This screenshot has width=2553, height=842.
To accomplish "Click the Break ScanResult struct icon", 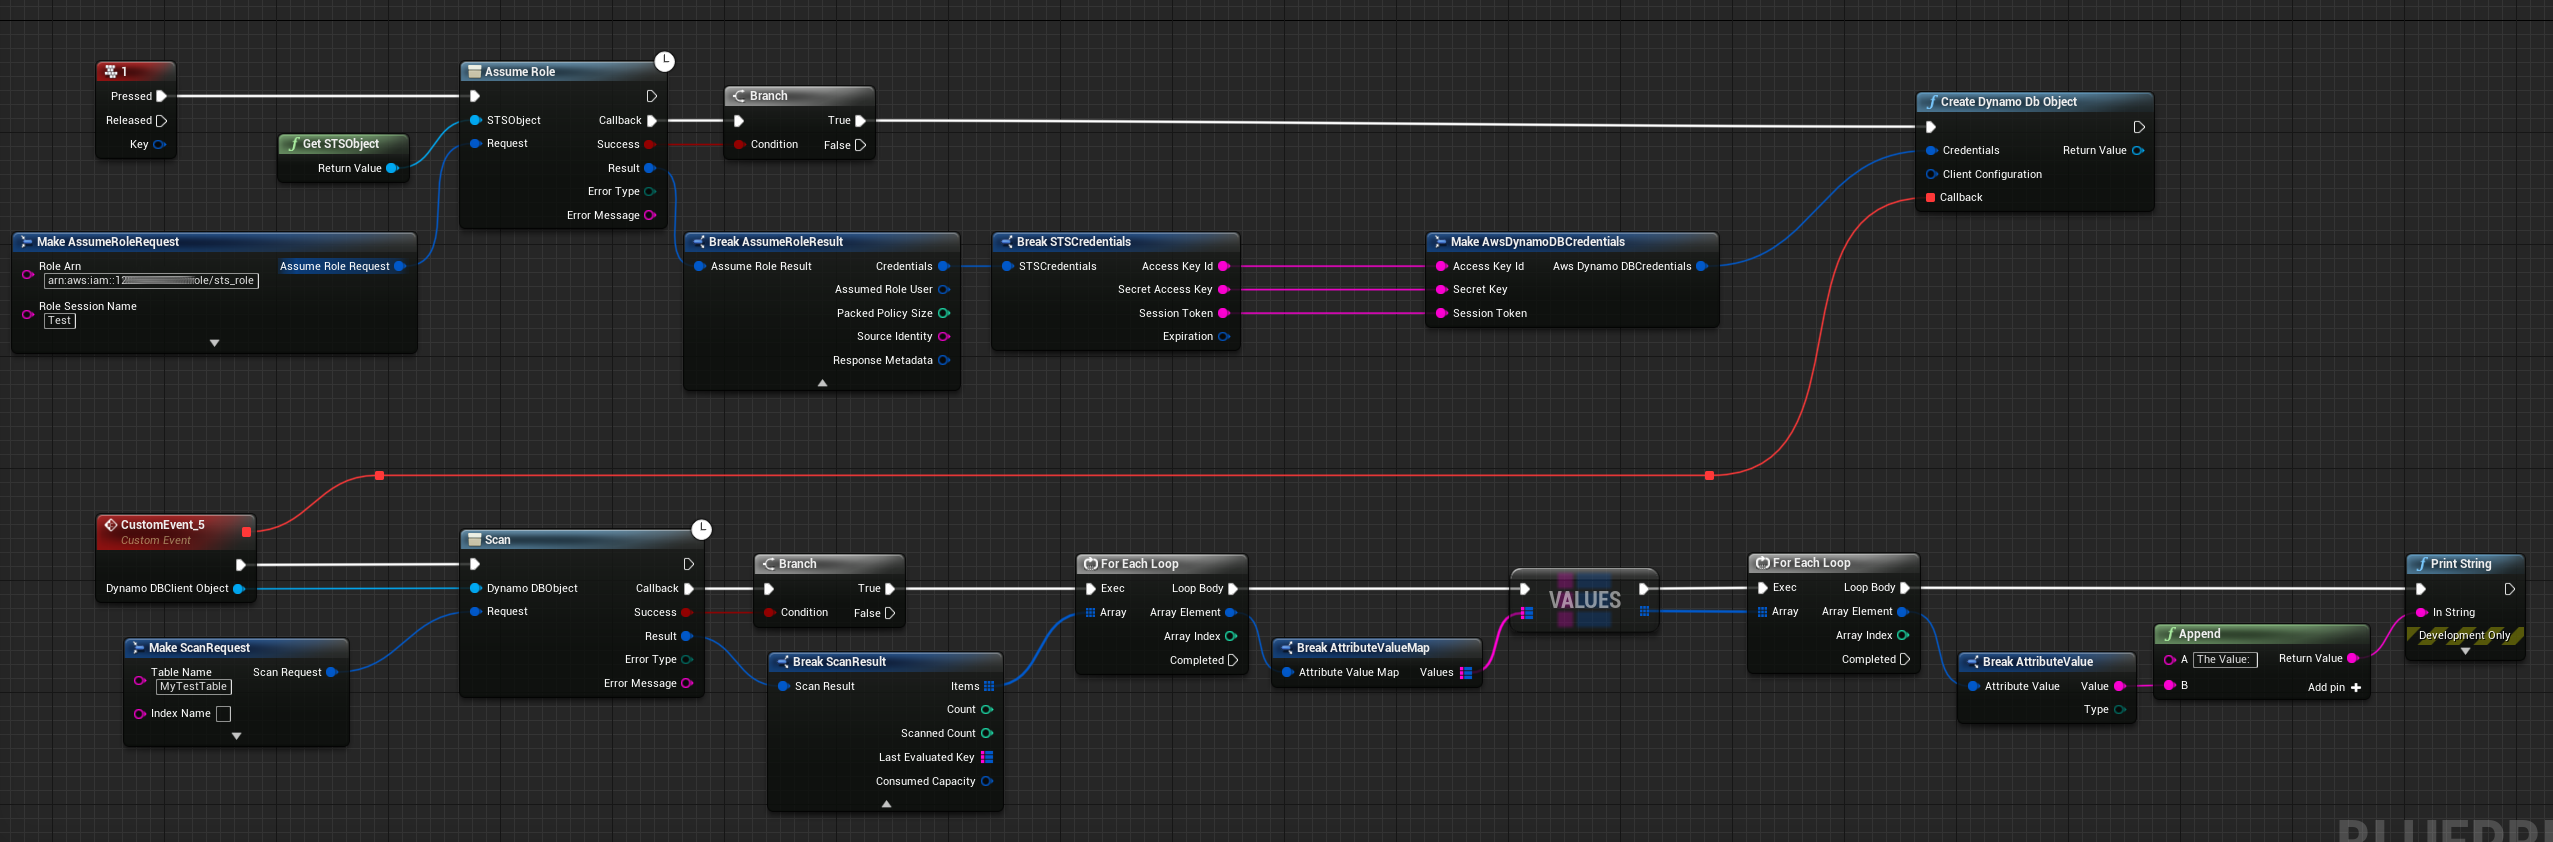I will 783,662.
